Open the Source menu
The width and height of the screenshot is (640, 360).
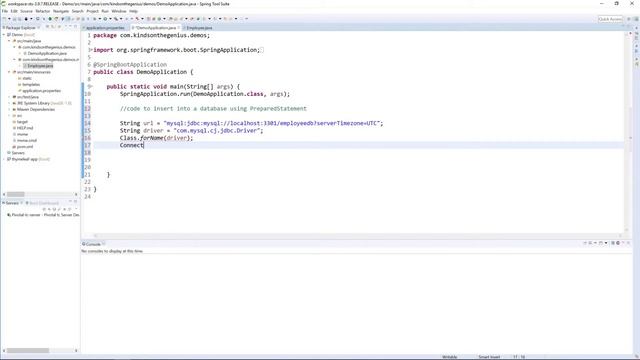[26, 11]
